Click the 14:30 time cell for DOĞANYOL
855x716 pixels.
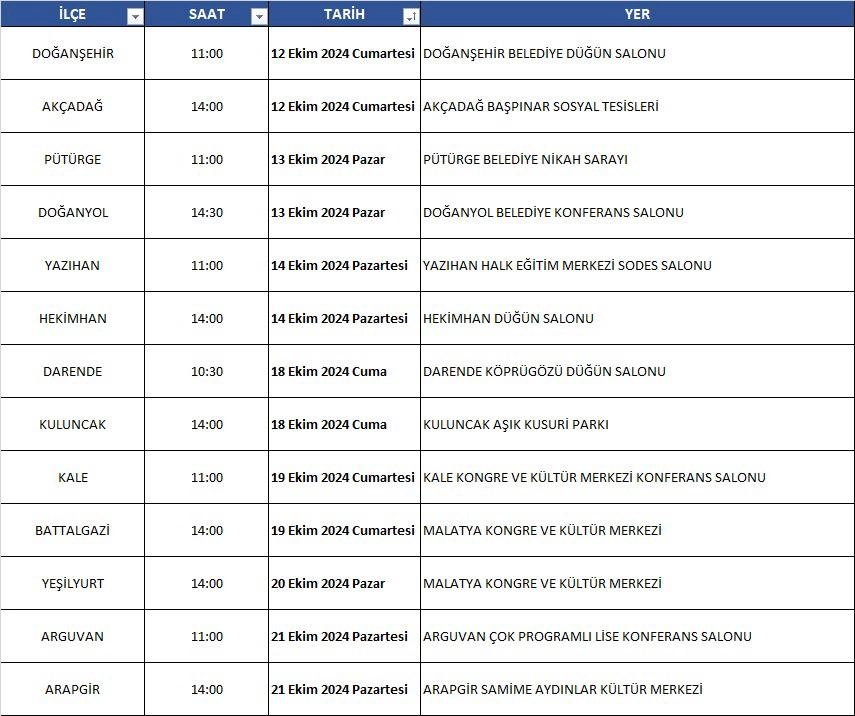coord(207,212)
